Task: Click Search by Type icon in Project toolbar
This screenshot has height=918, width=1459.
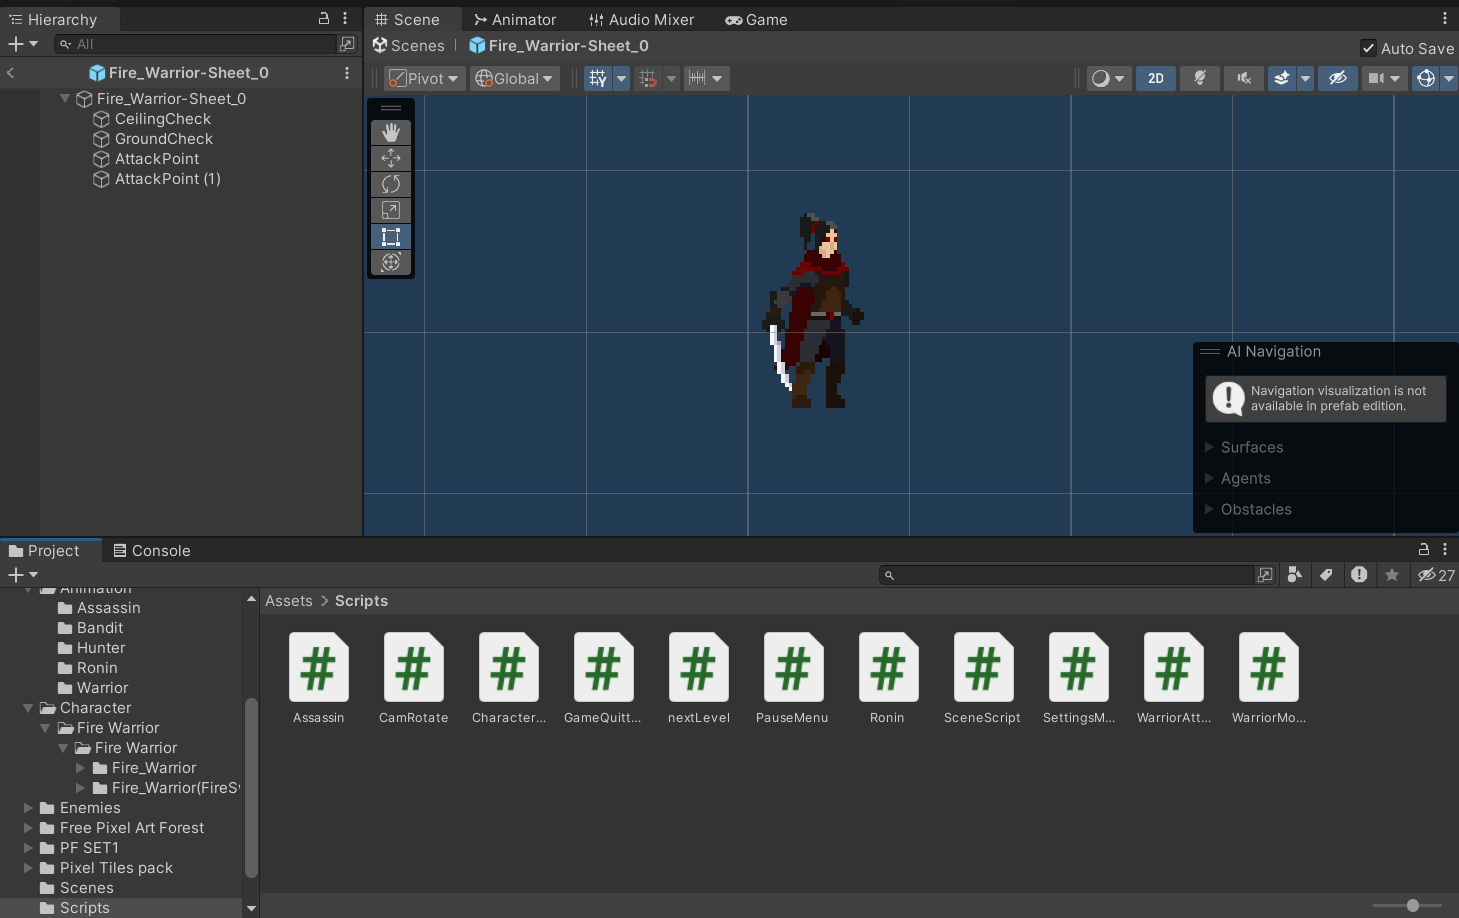Action: pyautogui.click(x=1295, y=574)
